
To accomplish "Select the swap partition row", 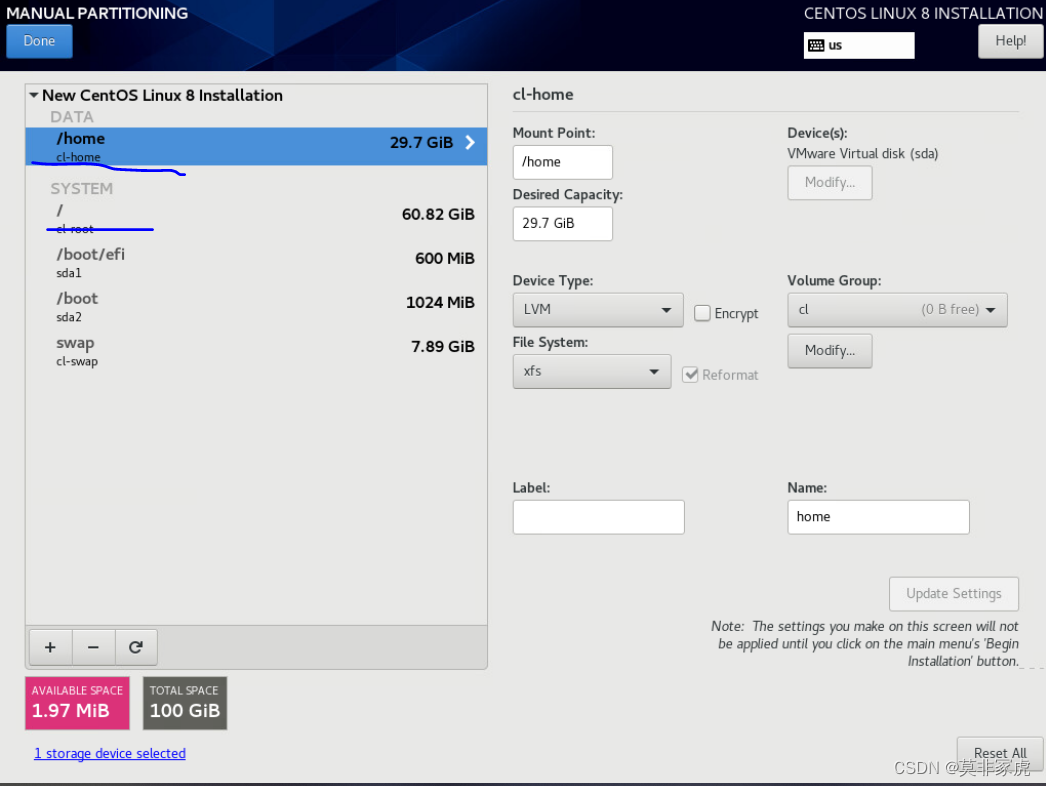I will click(x=256, y=350).
